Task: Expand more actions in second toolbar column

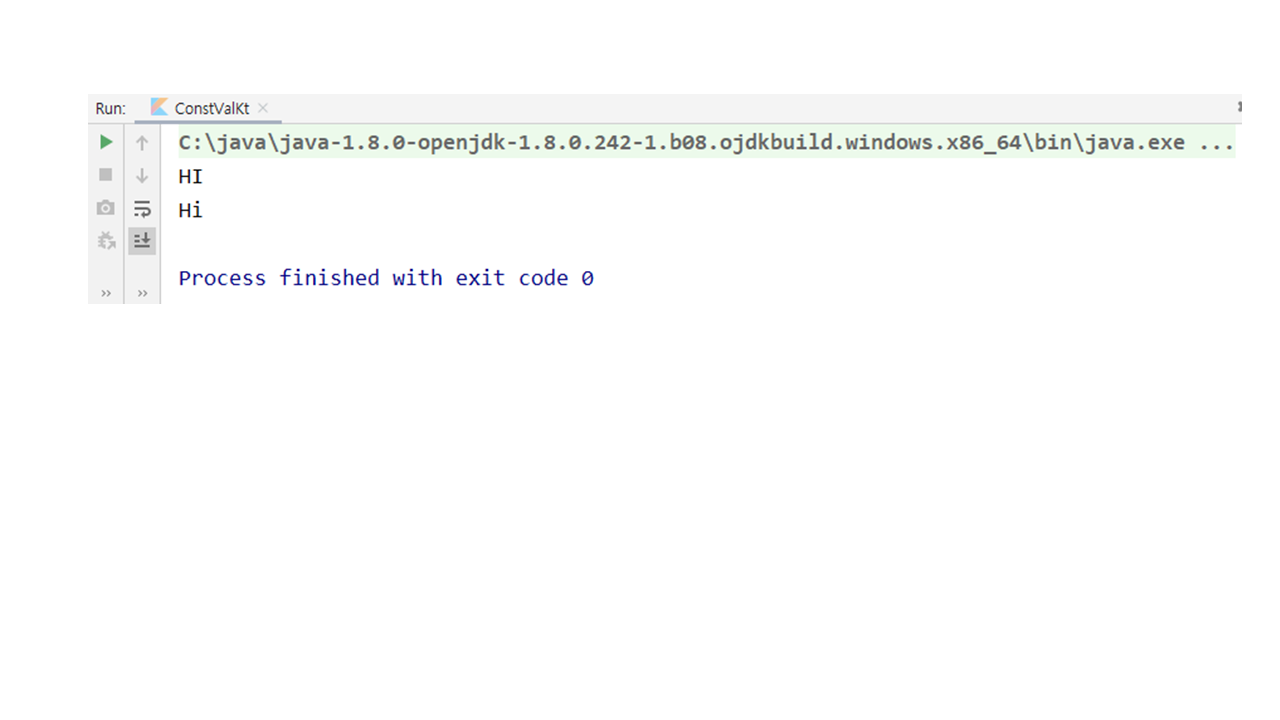Action: (x=142, y=293)
